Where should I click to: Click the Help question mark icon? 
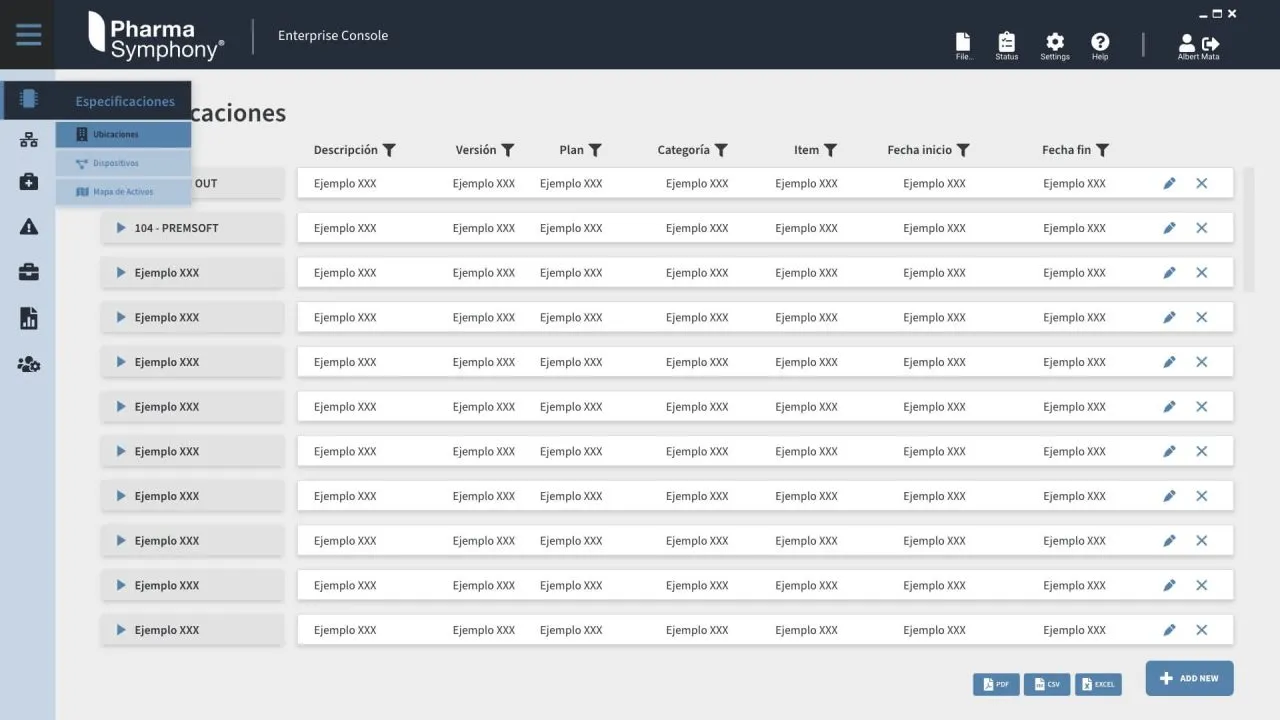pos(1100,44)
